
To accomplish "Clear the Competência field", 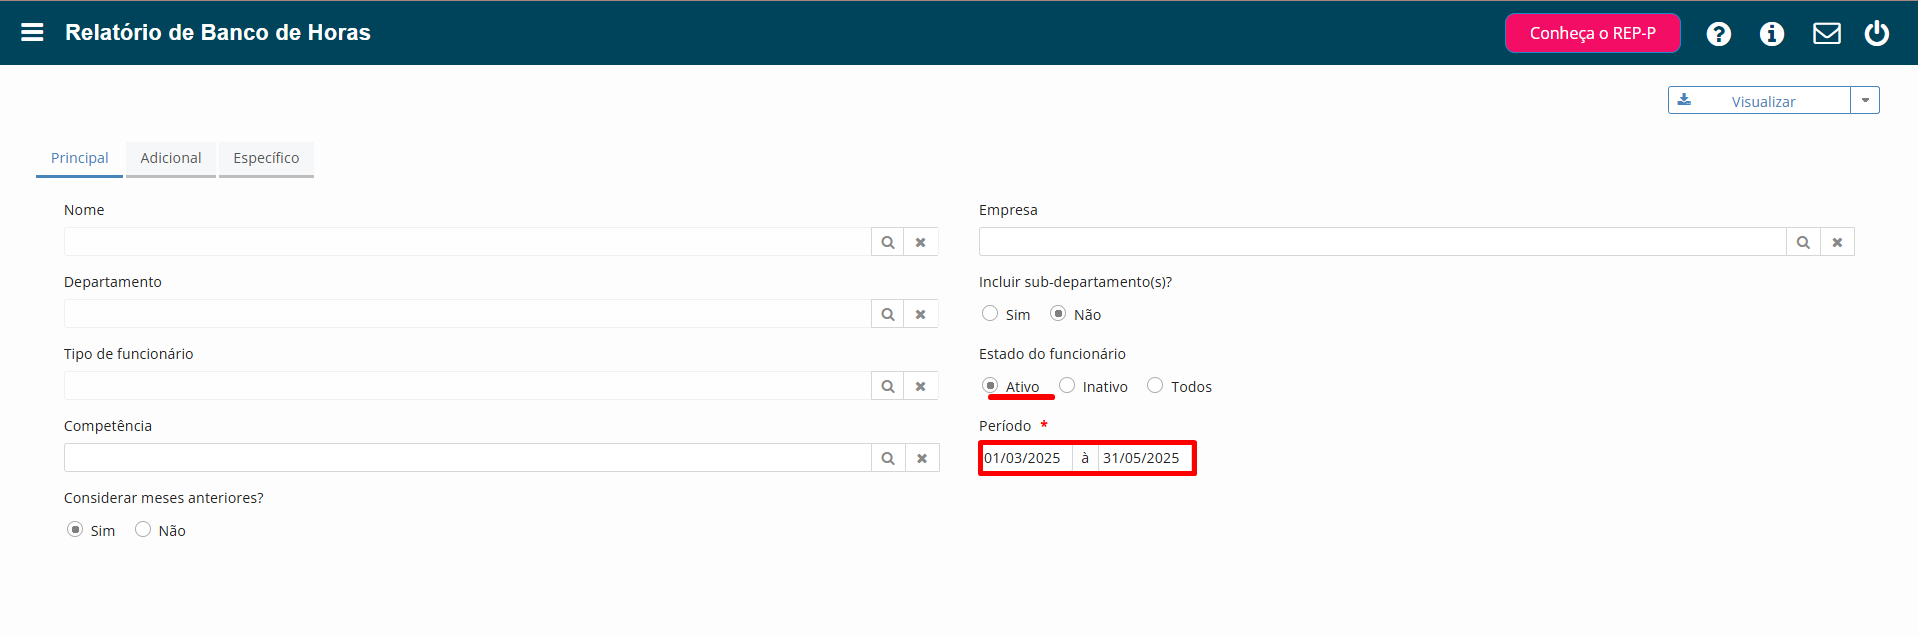I will (x=922, y=458).
